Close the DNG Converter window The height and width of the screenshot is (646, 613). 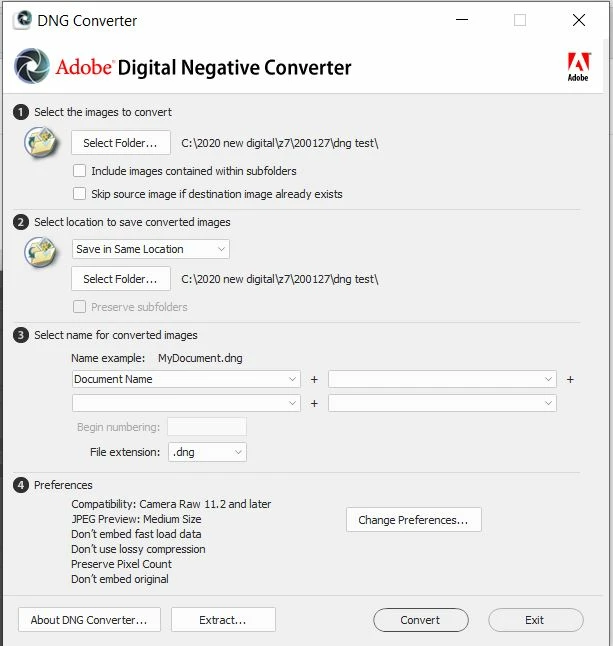579,20
